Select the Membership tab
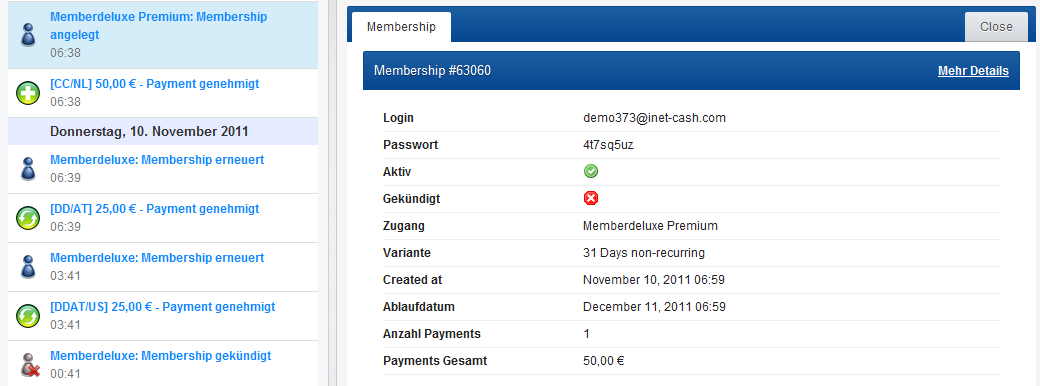The image size is (1040, 386). 401,27
